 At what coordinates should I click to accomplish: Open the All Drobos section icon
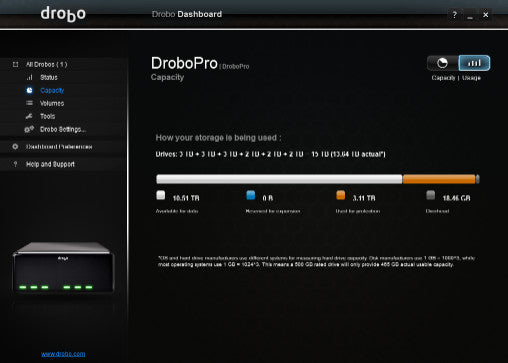point(15,64)
